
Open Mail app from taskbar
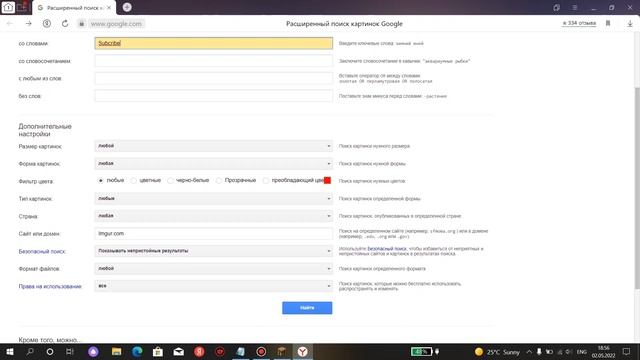(178, 351)
